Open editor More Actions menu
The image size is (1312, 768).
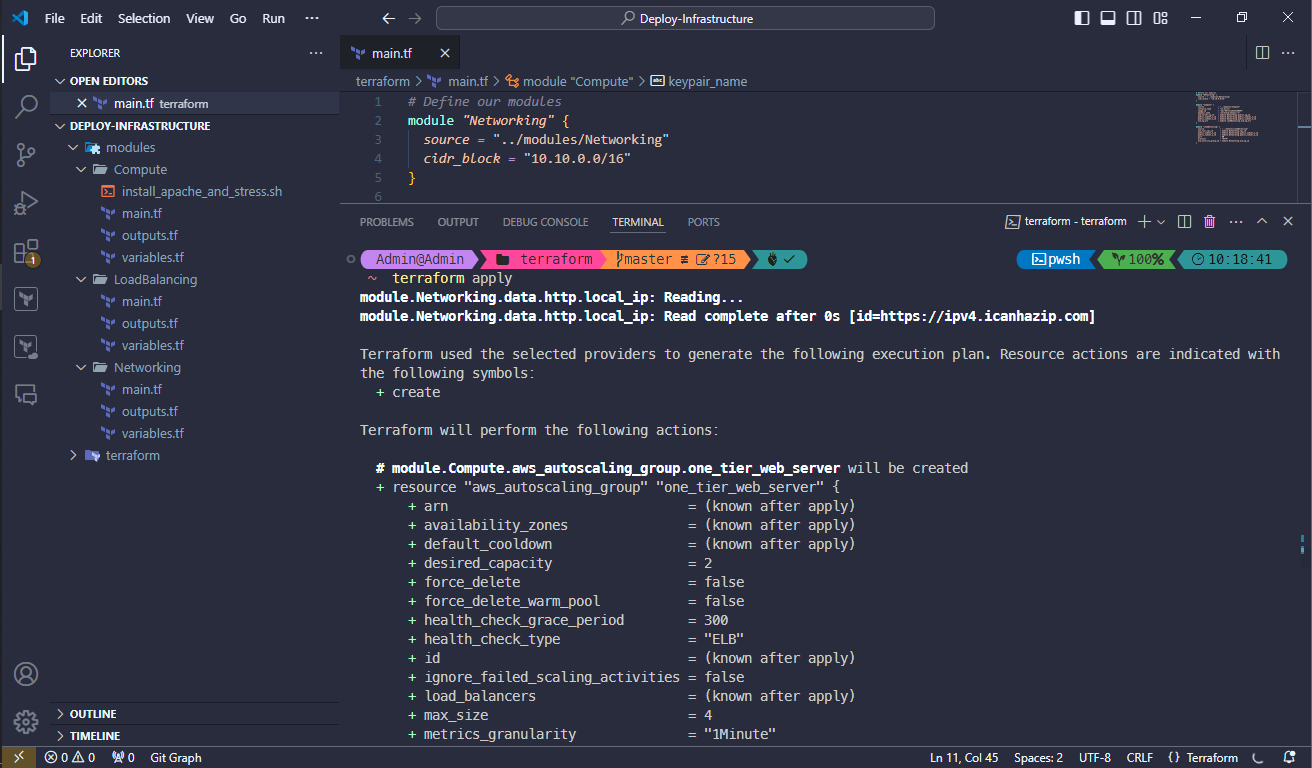click(x=1289, y=53)
